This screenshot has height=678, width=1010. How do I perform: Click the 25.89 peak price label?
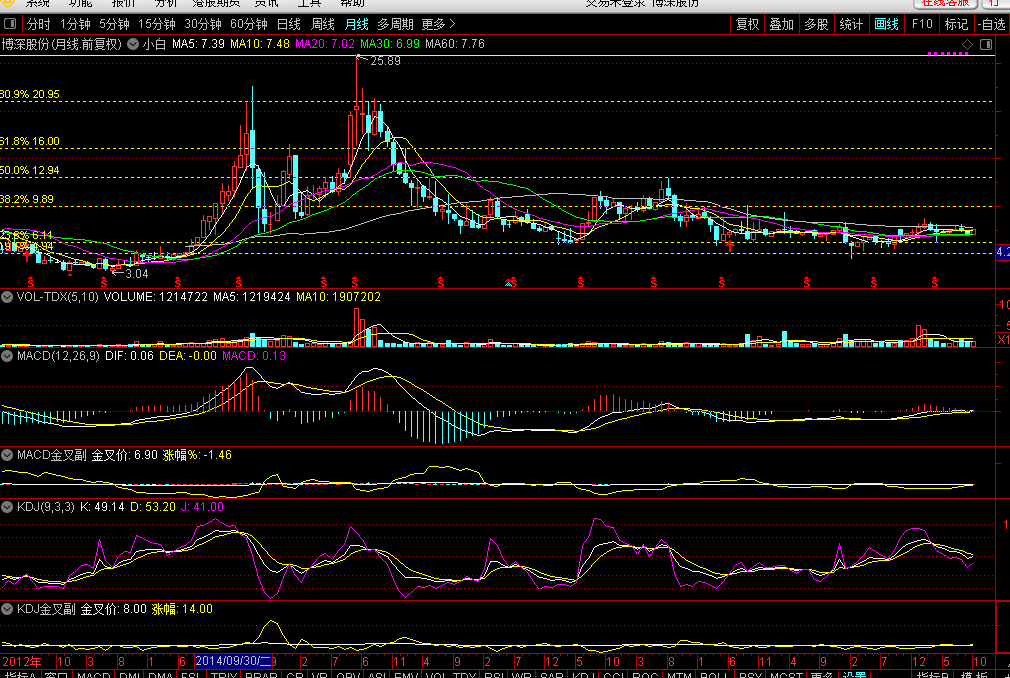385,62
